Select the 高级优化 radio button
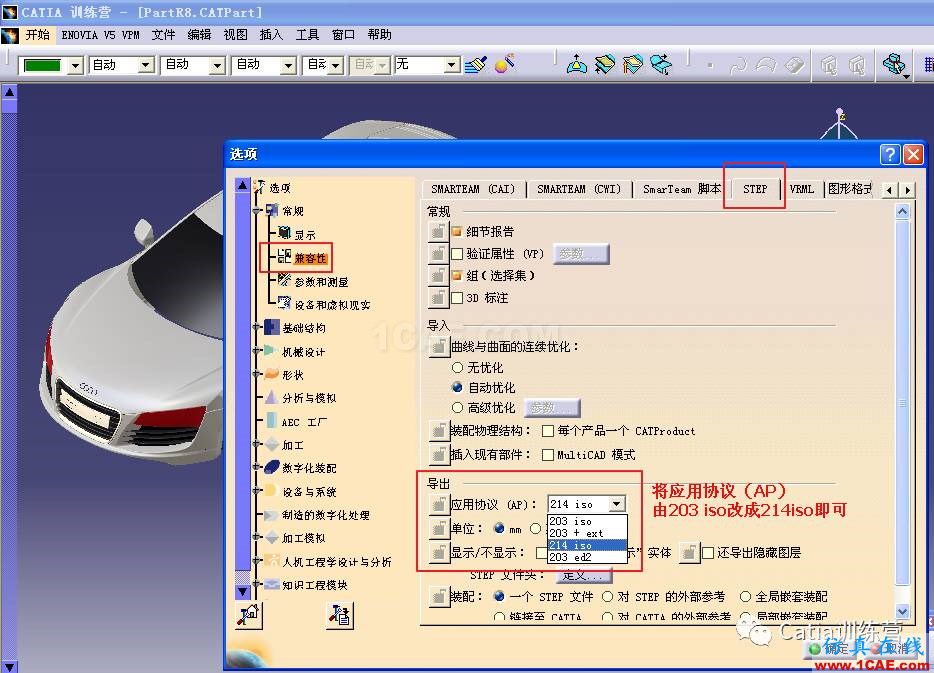Viewport: 934px width, 673px height. (x=457, y=407)
